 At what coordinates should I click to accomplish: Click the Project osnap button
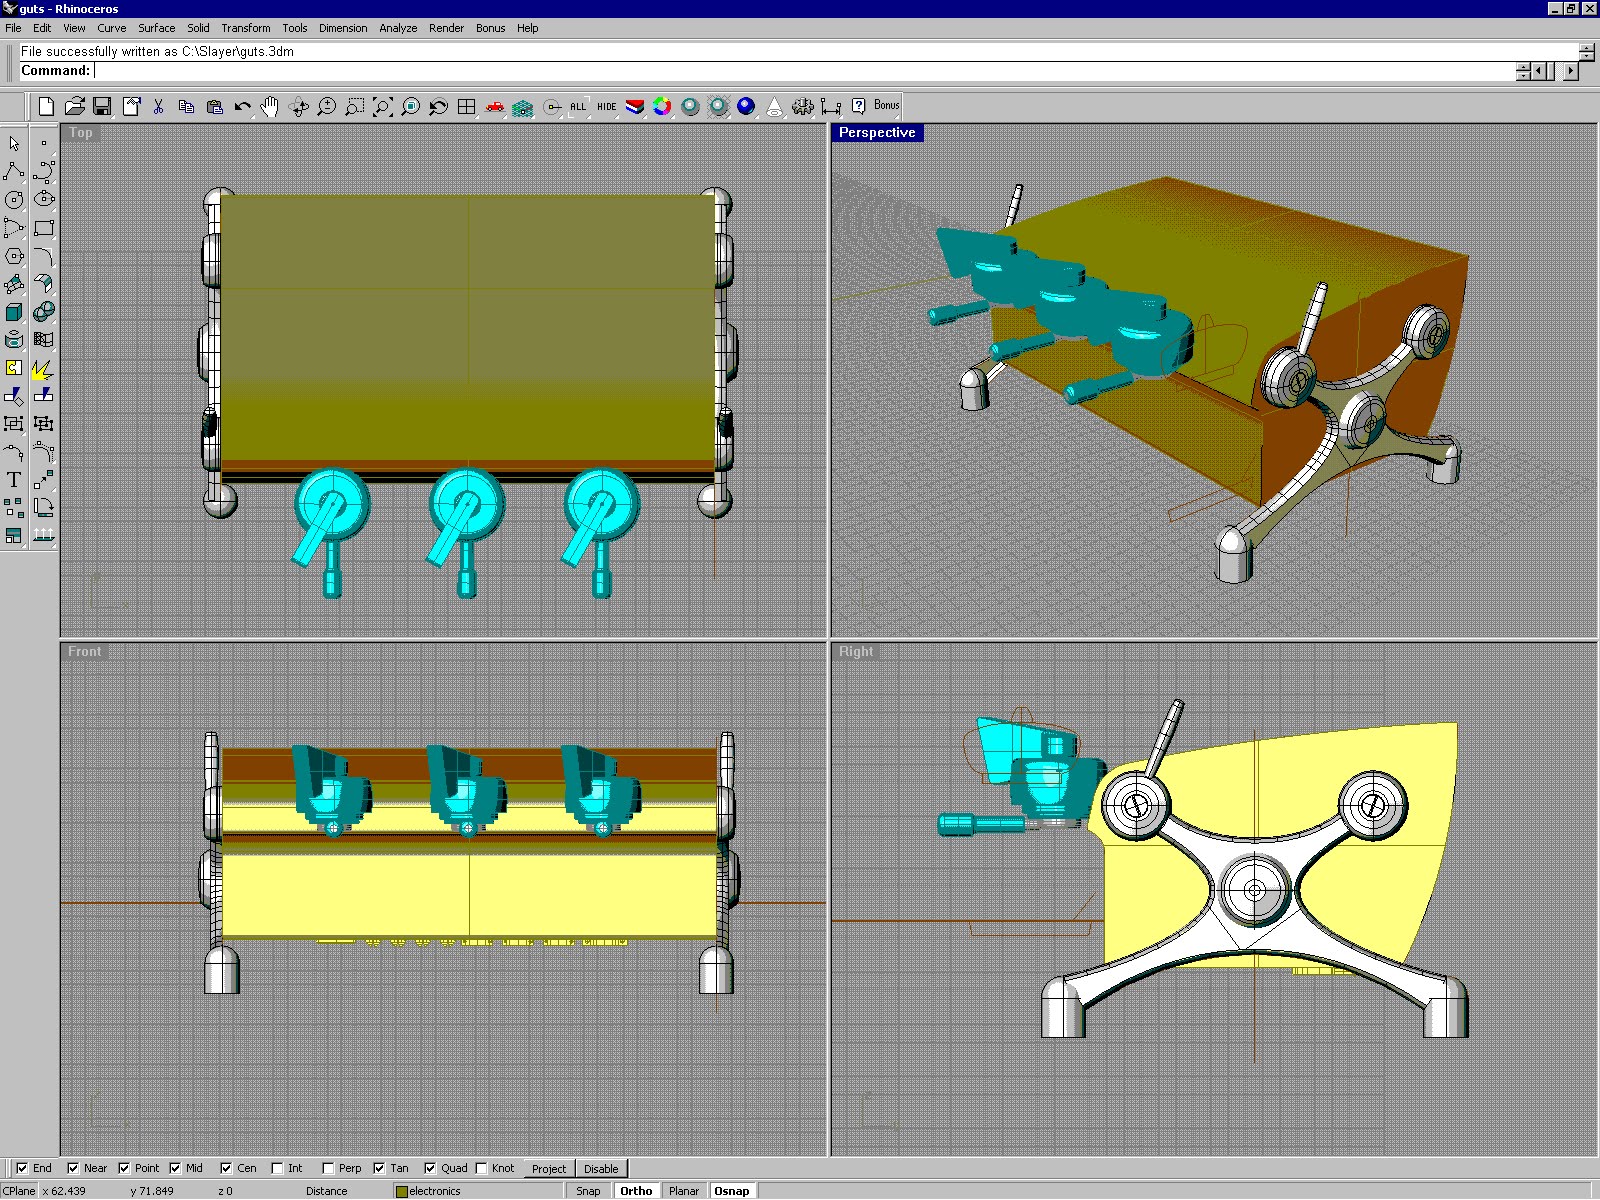click(548, 1168)
